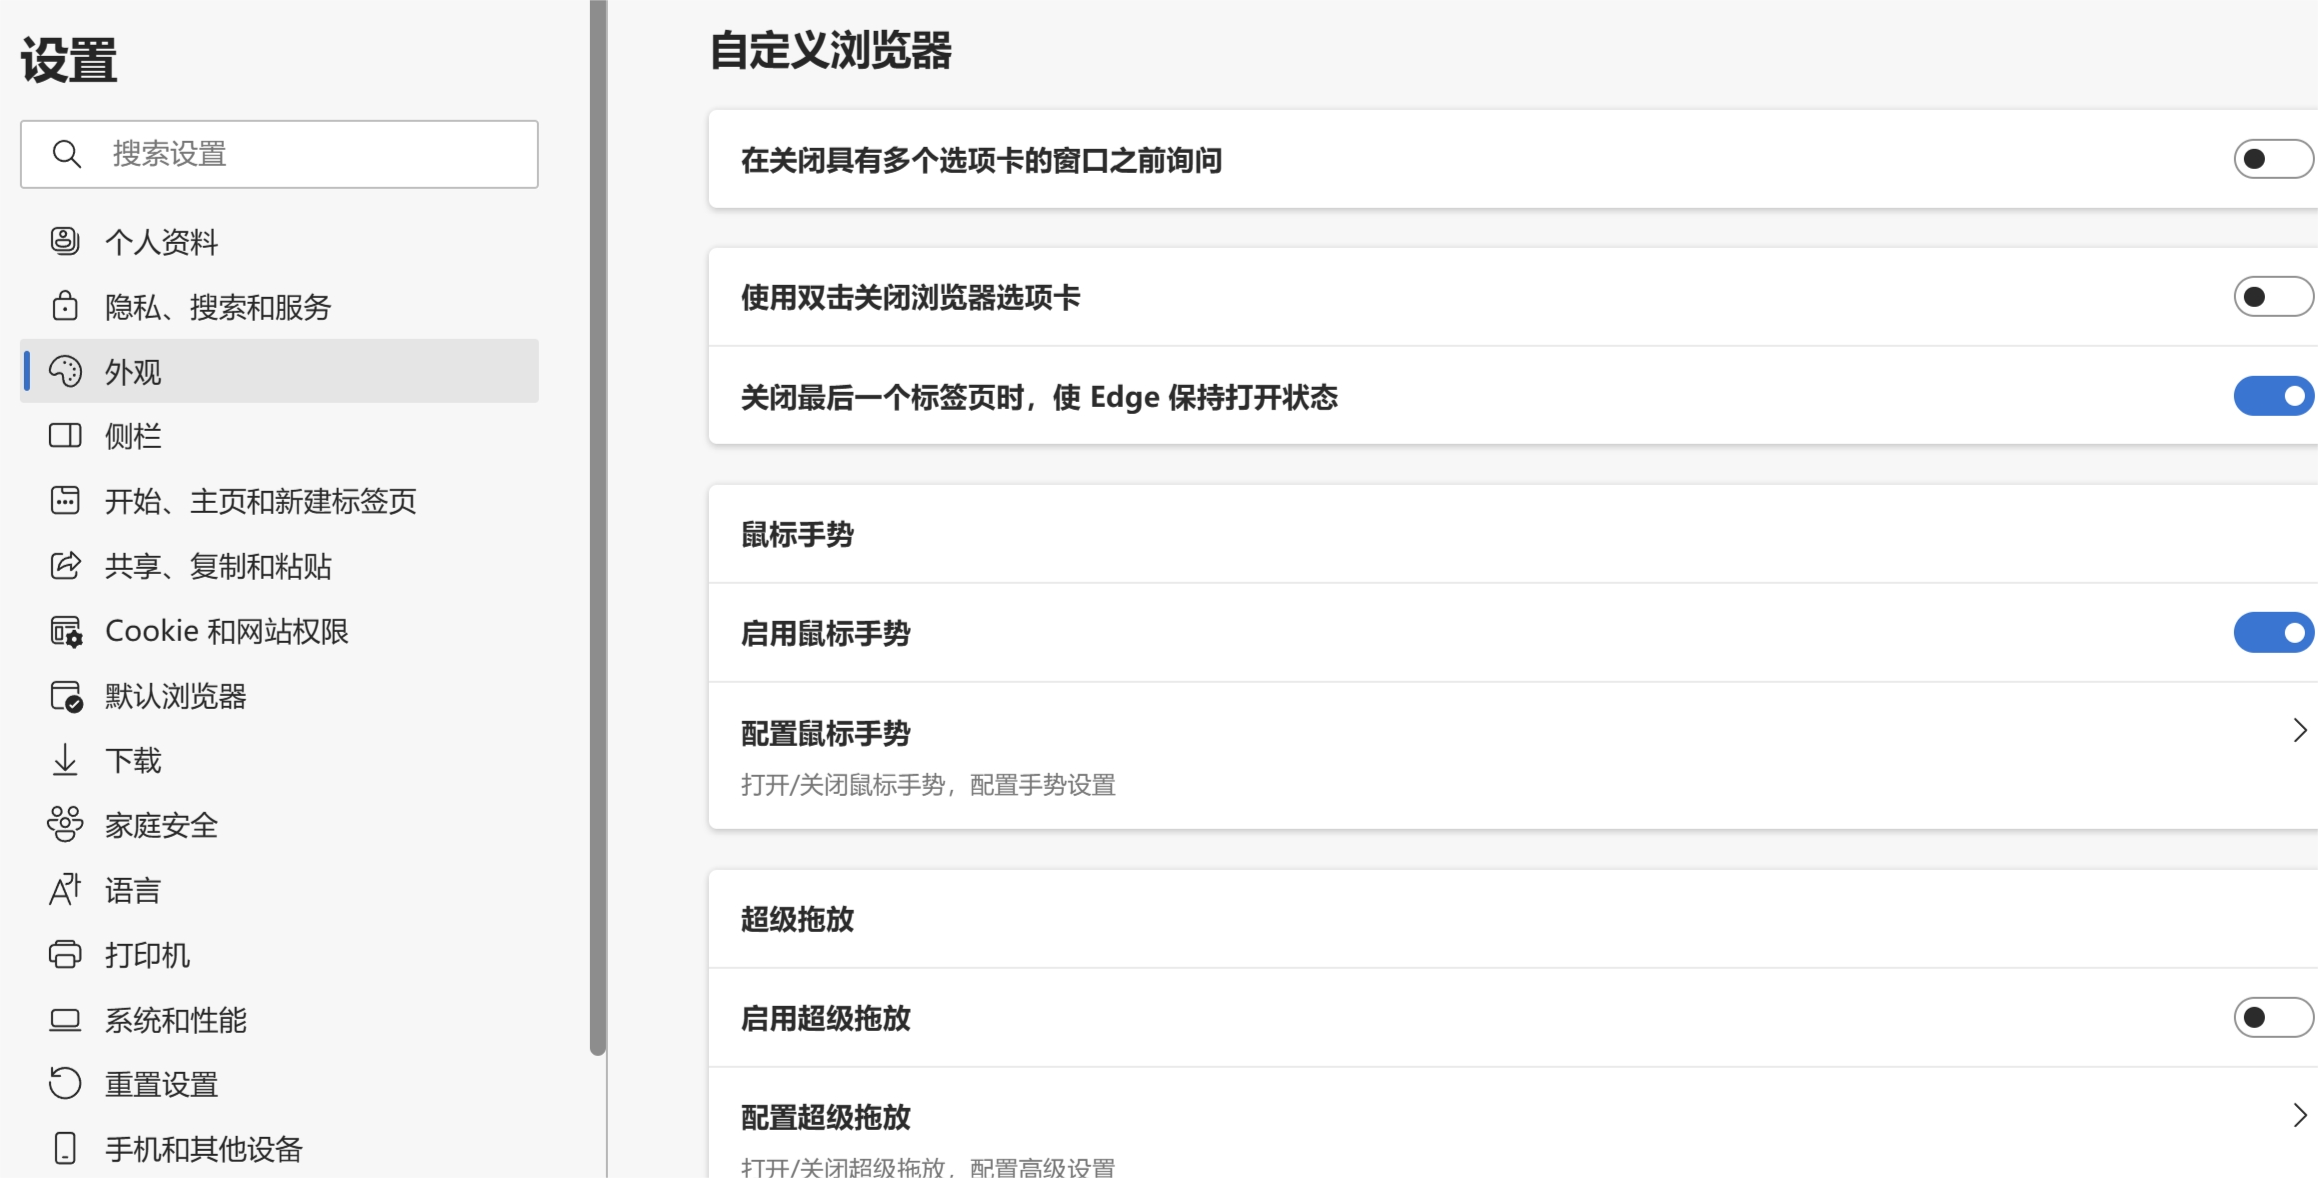Screen dimensions: 2318x1178
Task: Select 语言 settings entry
Action: [133, 890]
